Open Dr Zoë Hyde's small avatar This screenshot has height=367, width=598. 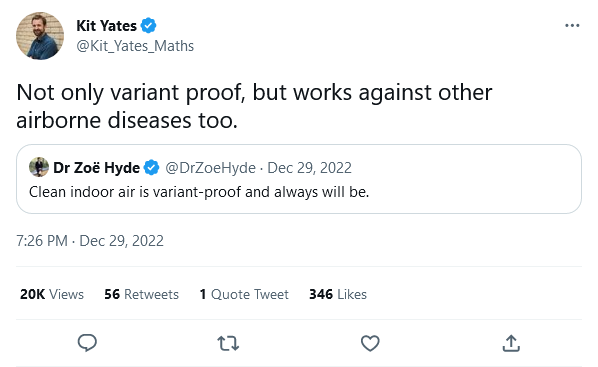[x=39, y=167]
